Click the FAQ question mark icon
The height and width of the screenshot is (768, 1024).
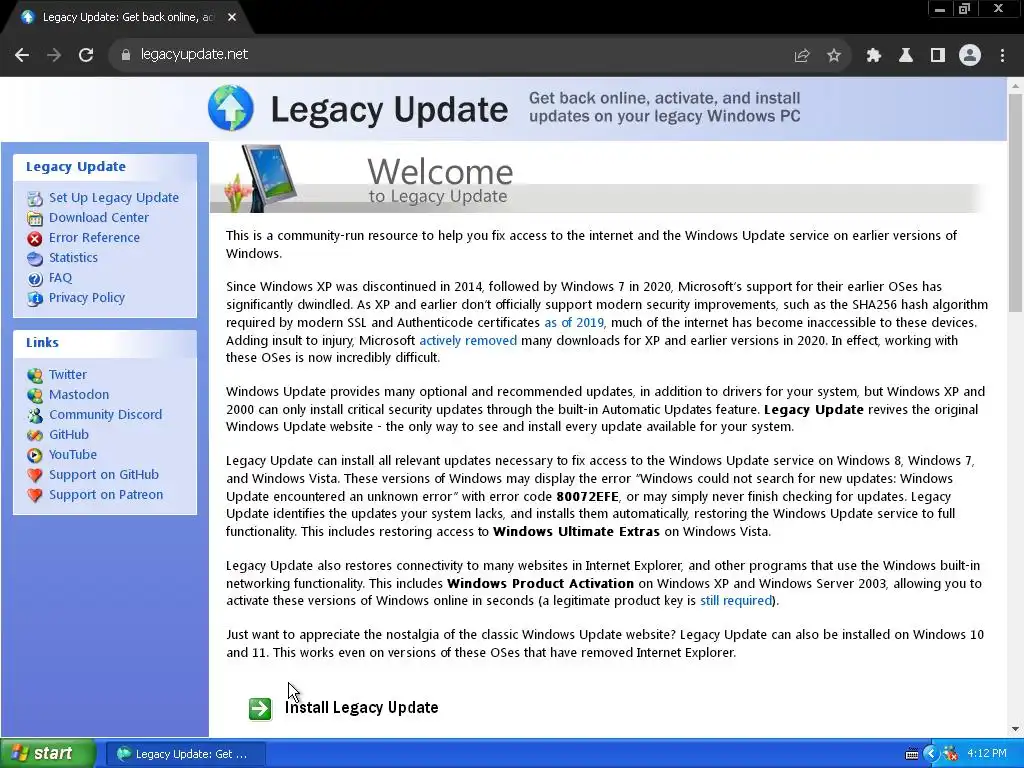pyautogui.click(x=35, y=279)
